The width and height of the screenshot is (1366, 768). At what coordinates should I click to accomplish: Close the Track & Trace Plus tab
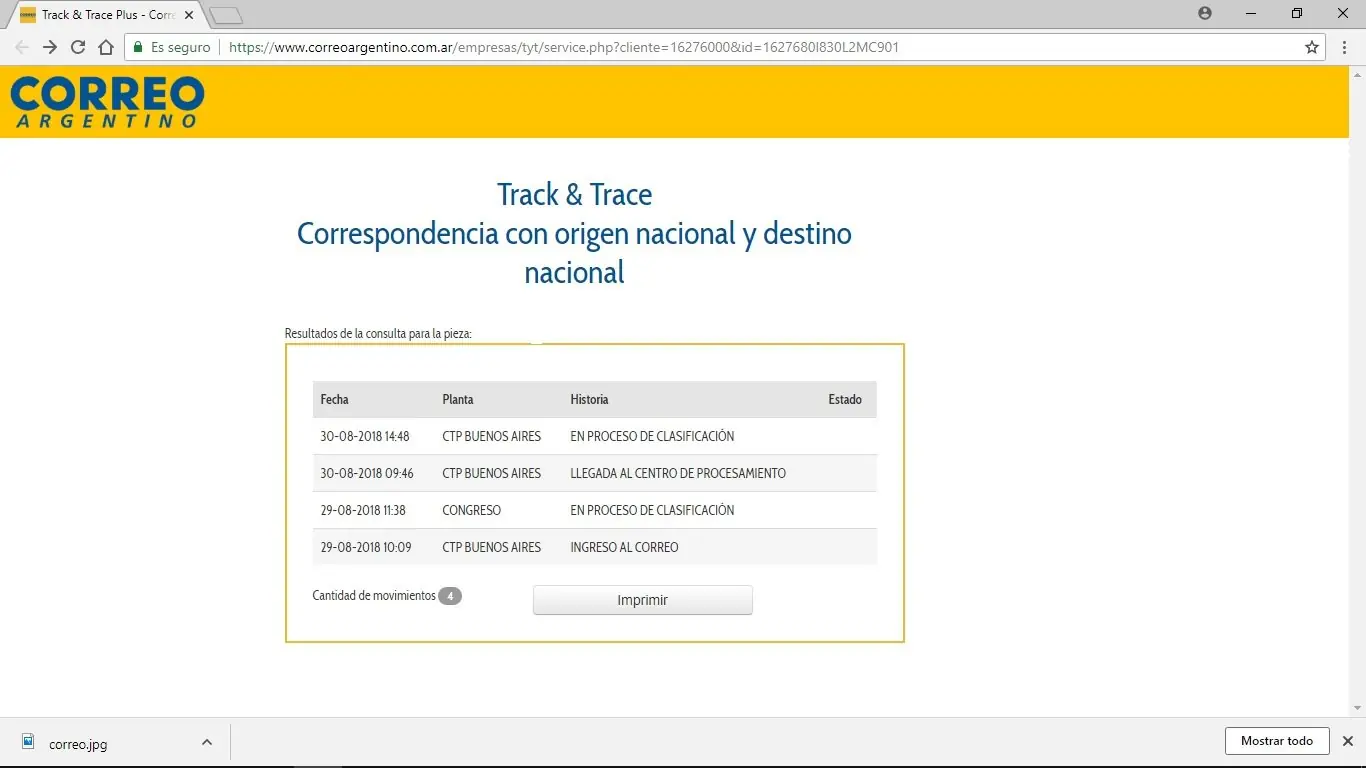point(189,15)
